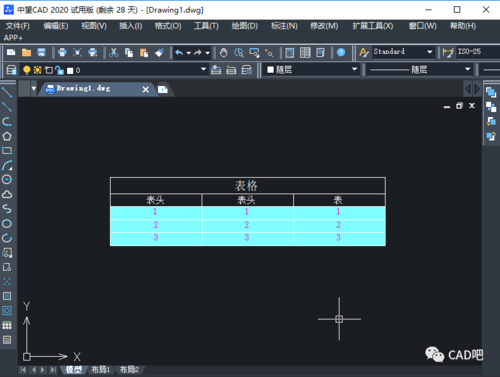Open the 绘图(D) menu
Screen dimensions: 500x377
(245, 26)
